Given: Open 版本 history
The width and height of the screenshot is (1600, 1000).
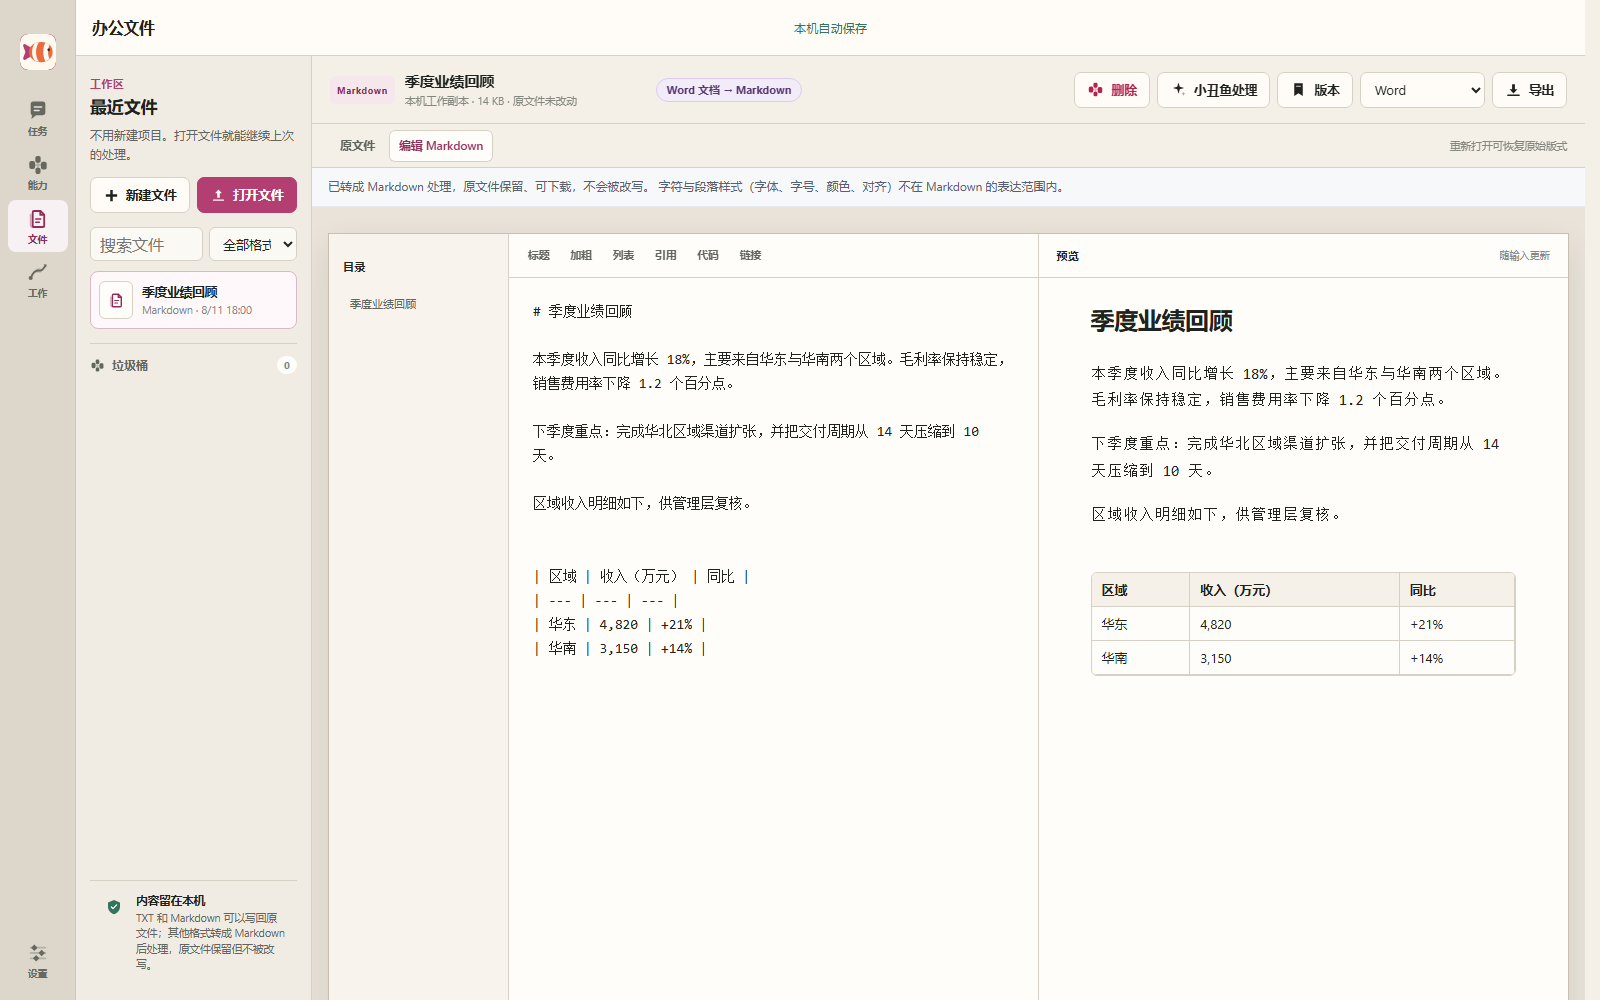Looking at the screenshot, I should coord(1315,90).
